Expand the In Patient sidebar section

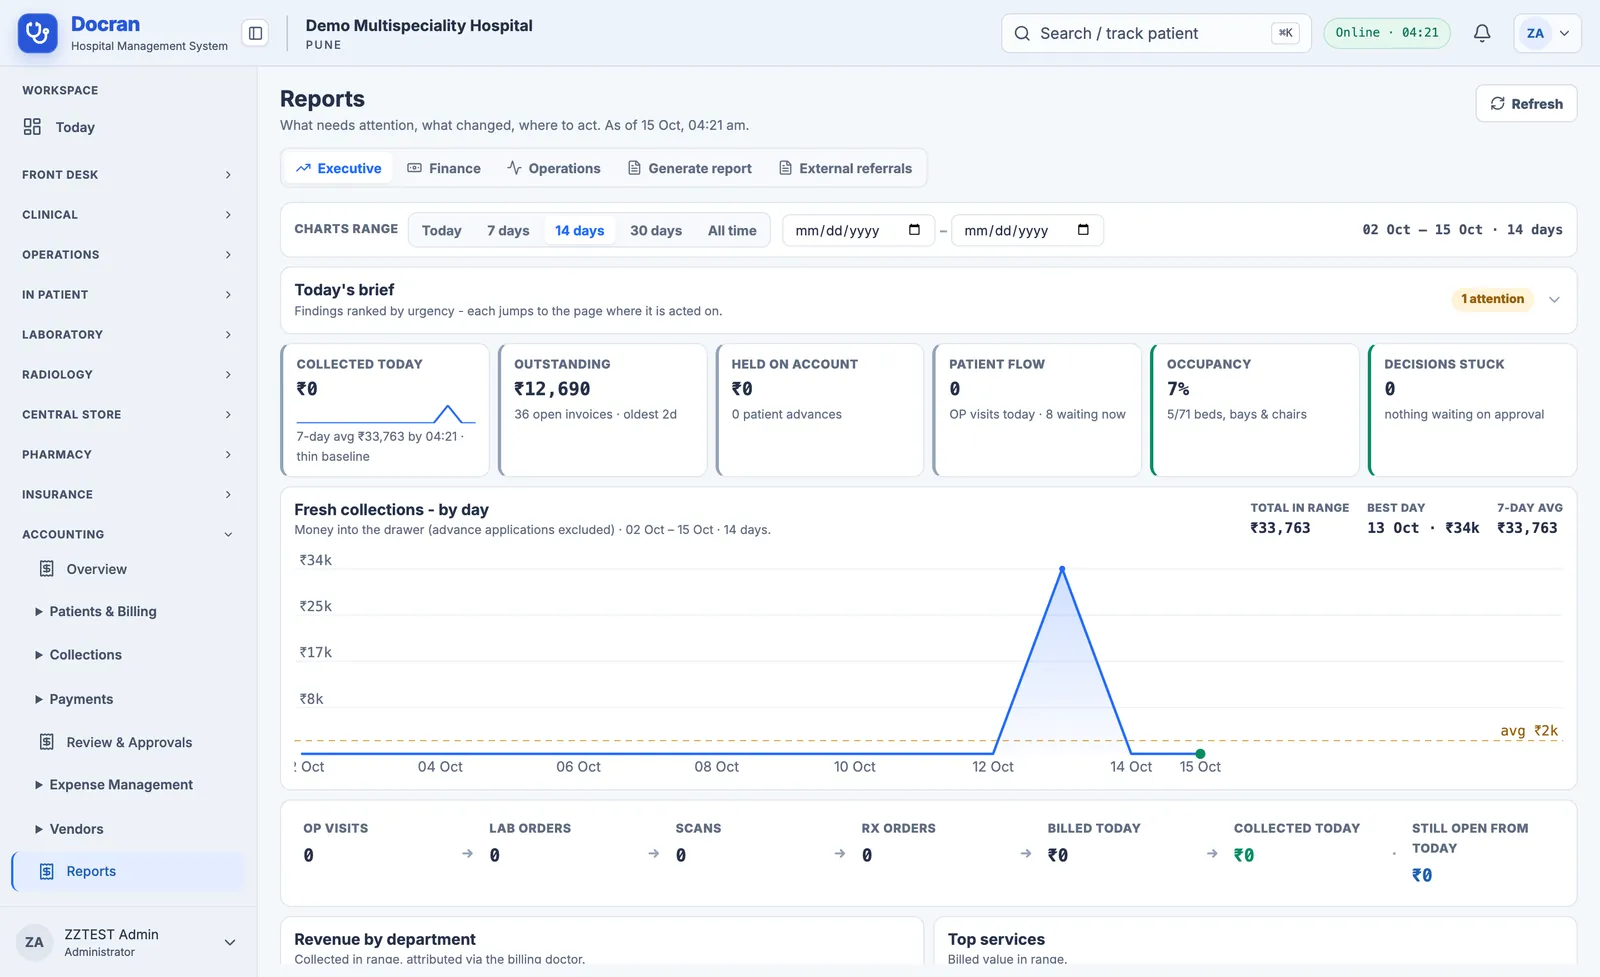click(x=127, y=295)
